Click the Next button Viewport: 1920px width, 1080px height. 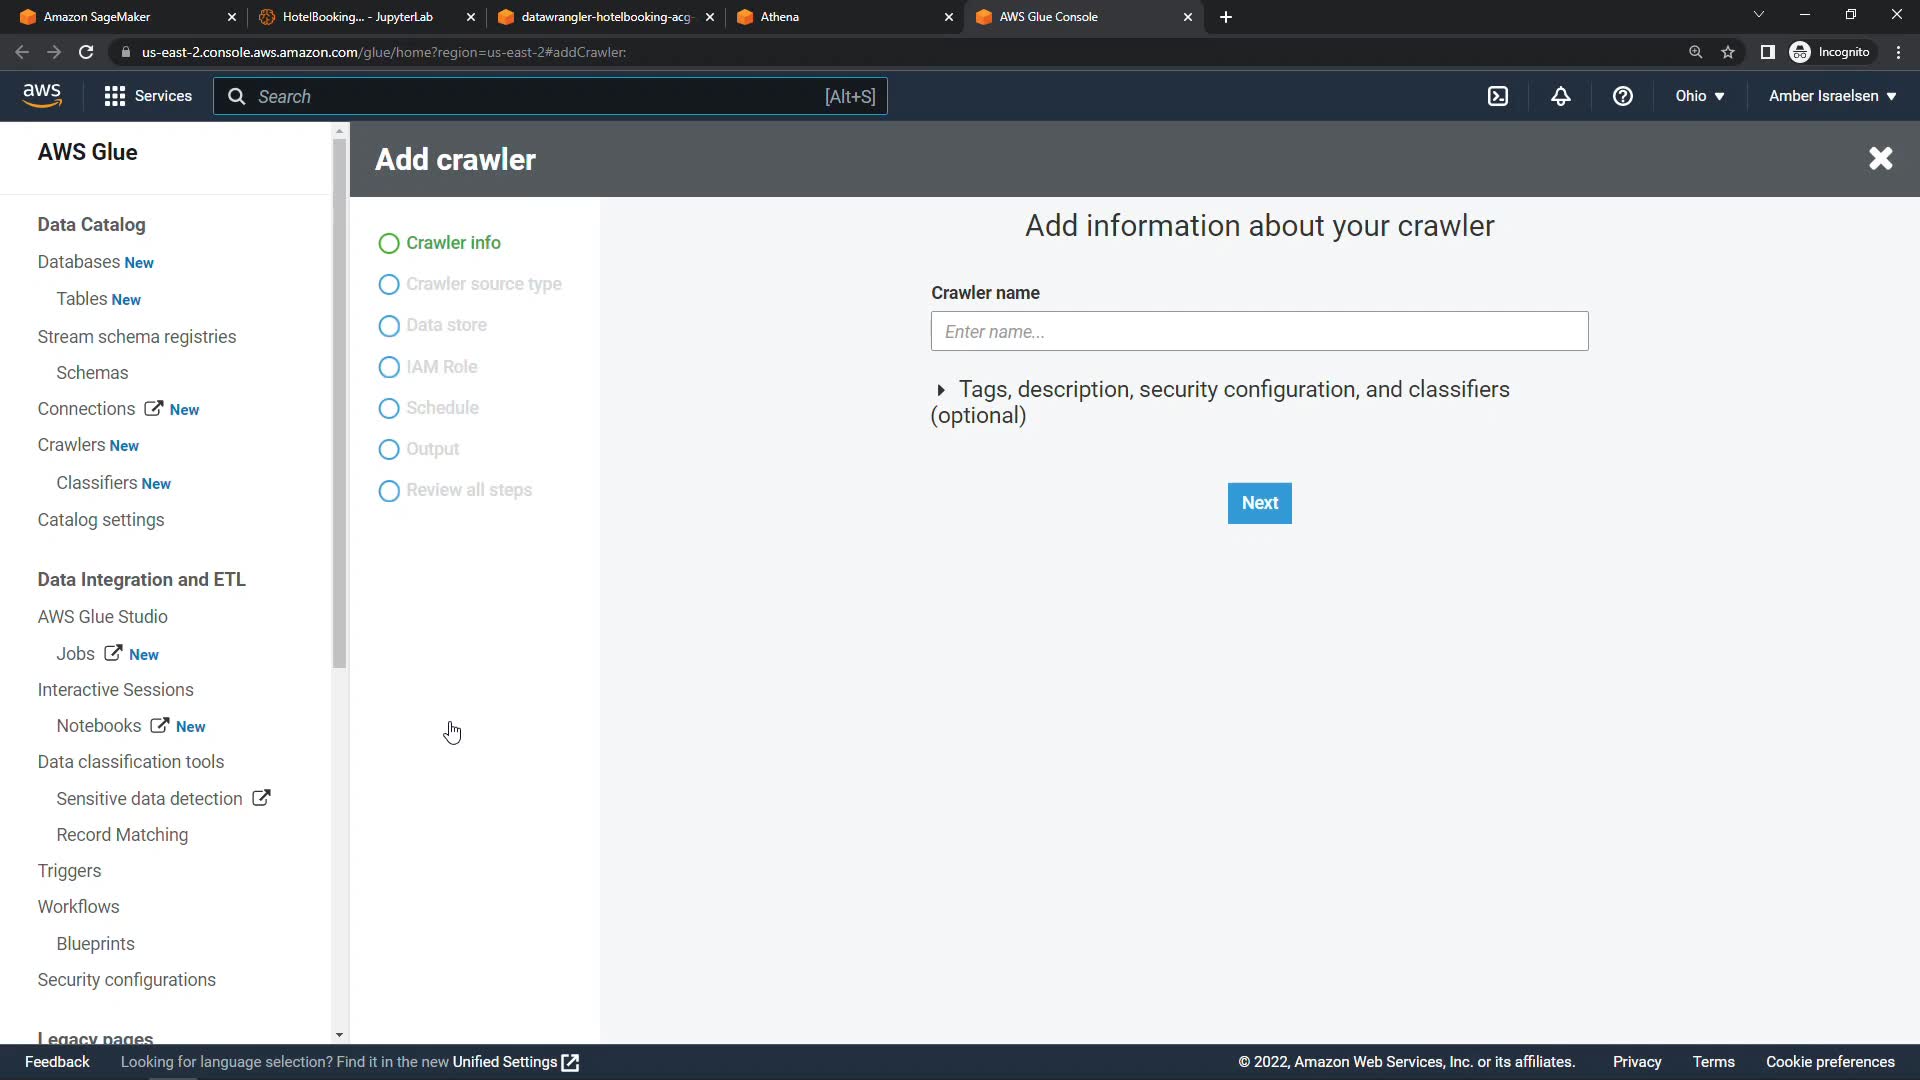1259,503
